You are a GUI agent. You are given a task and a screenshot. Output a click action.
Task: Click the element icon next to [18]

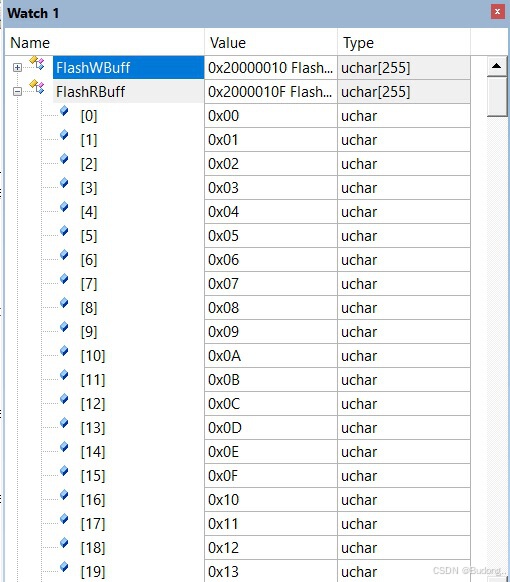(x=64, y=543)
